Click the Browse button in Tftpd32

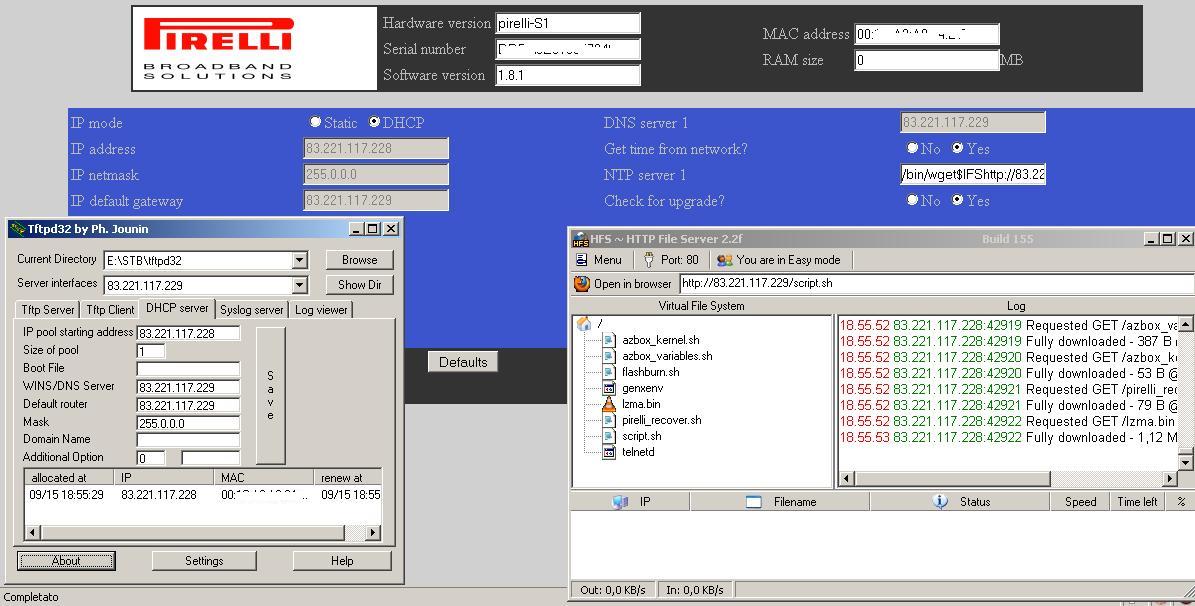point(360,260)
